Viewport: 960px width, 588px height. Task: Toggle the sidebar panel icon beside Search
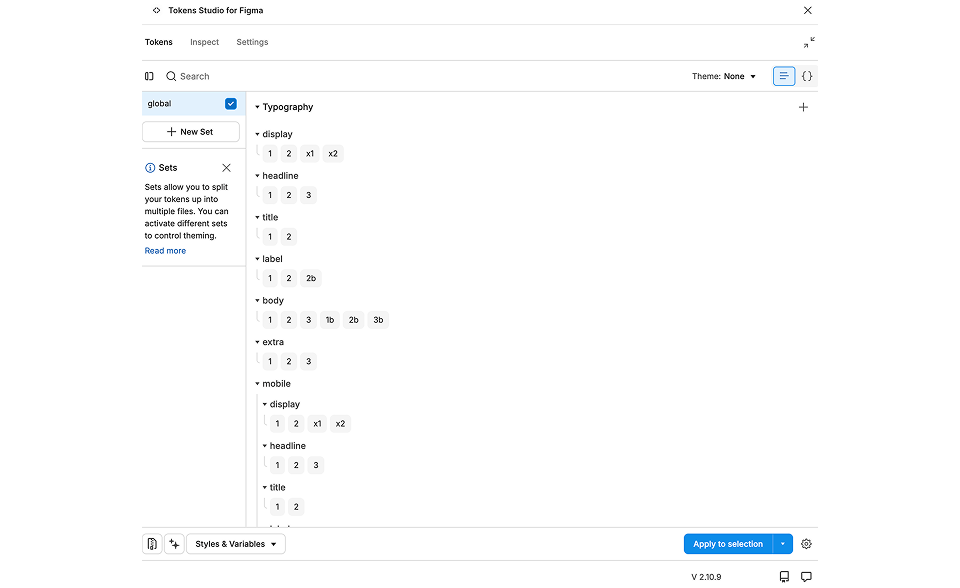[x=149, y=76]
